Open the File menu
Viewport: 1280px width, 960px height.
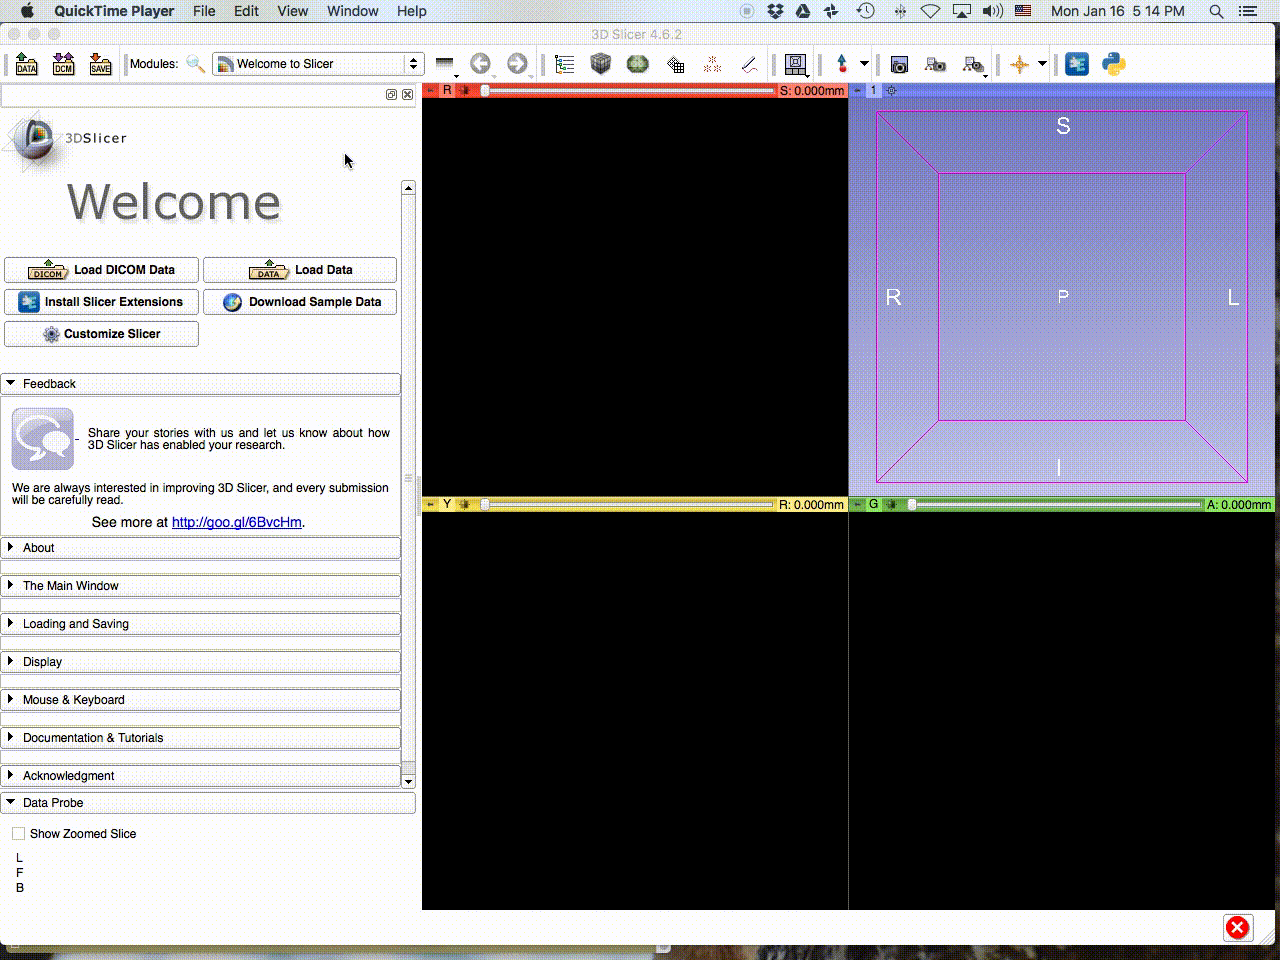coord(204,11)
